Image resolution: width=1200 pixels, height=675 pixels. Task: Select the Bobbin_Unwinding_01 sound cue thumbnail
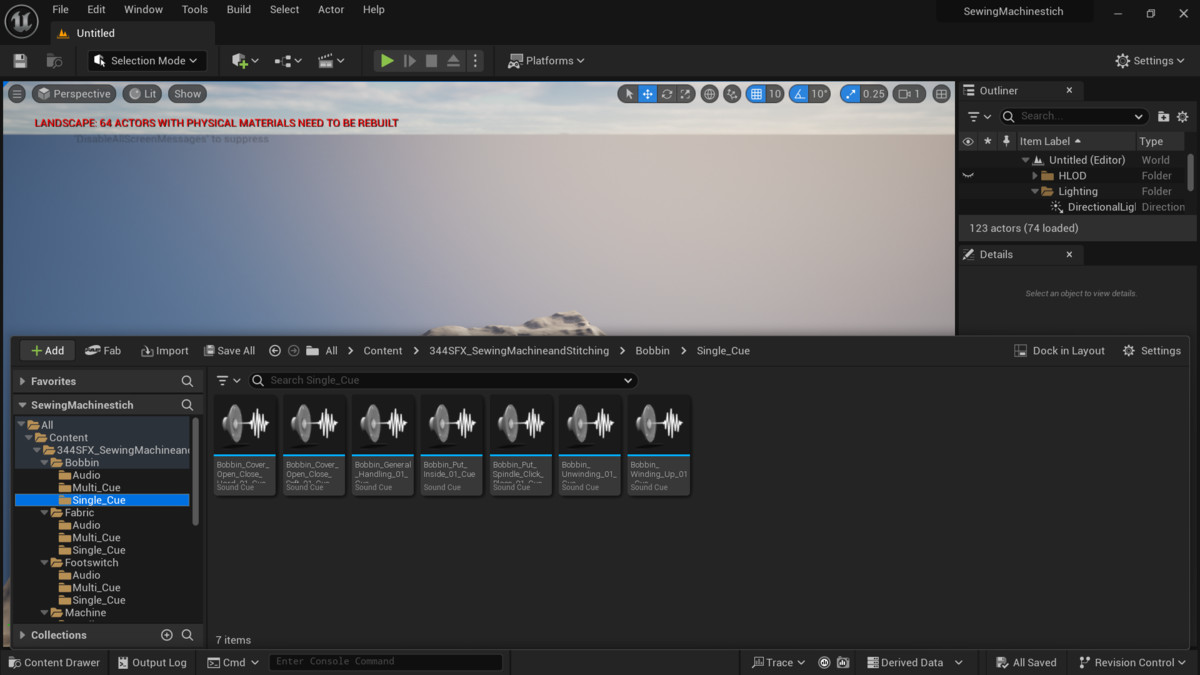pos(590,445)
